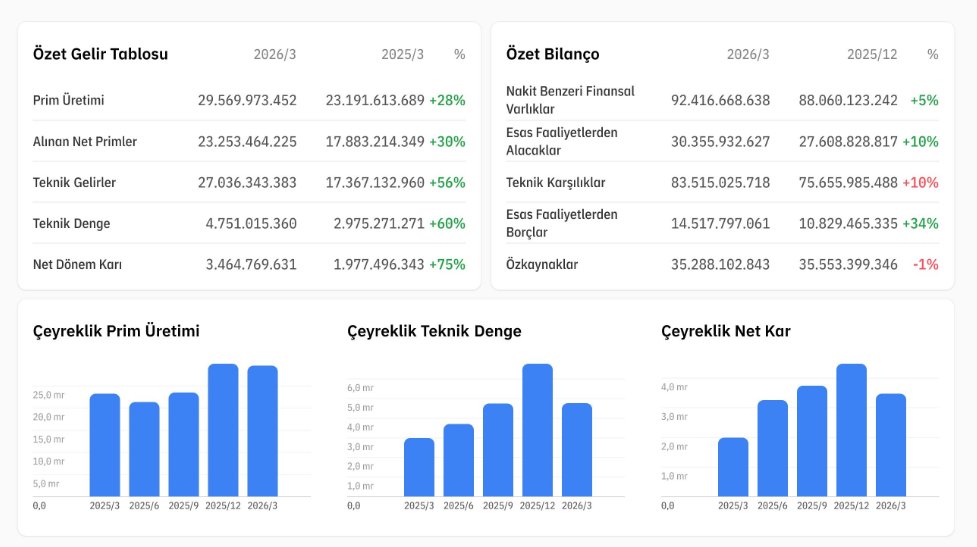Viewport: 977px width, 547px height.
Task: Click the 2025/3 bar in Teknik Denge chart
Action: tap(419, 467)
